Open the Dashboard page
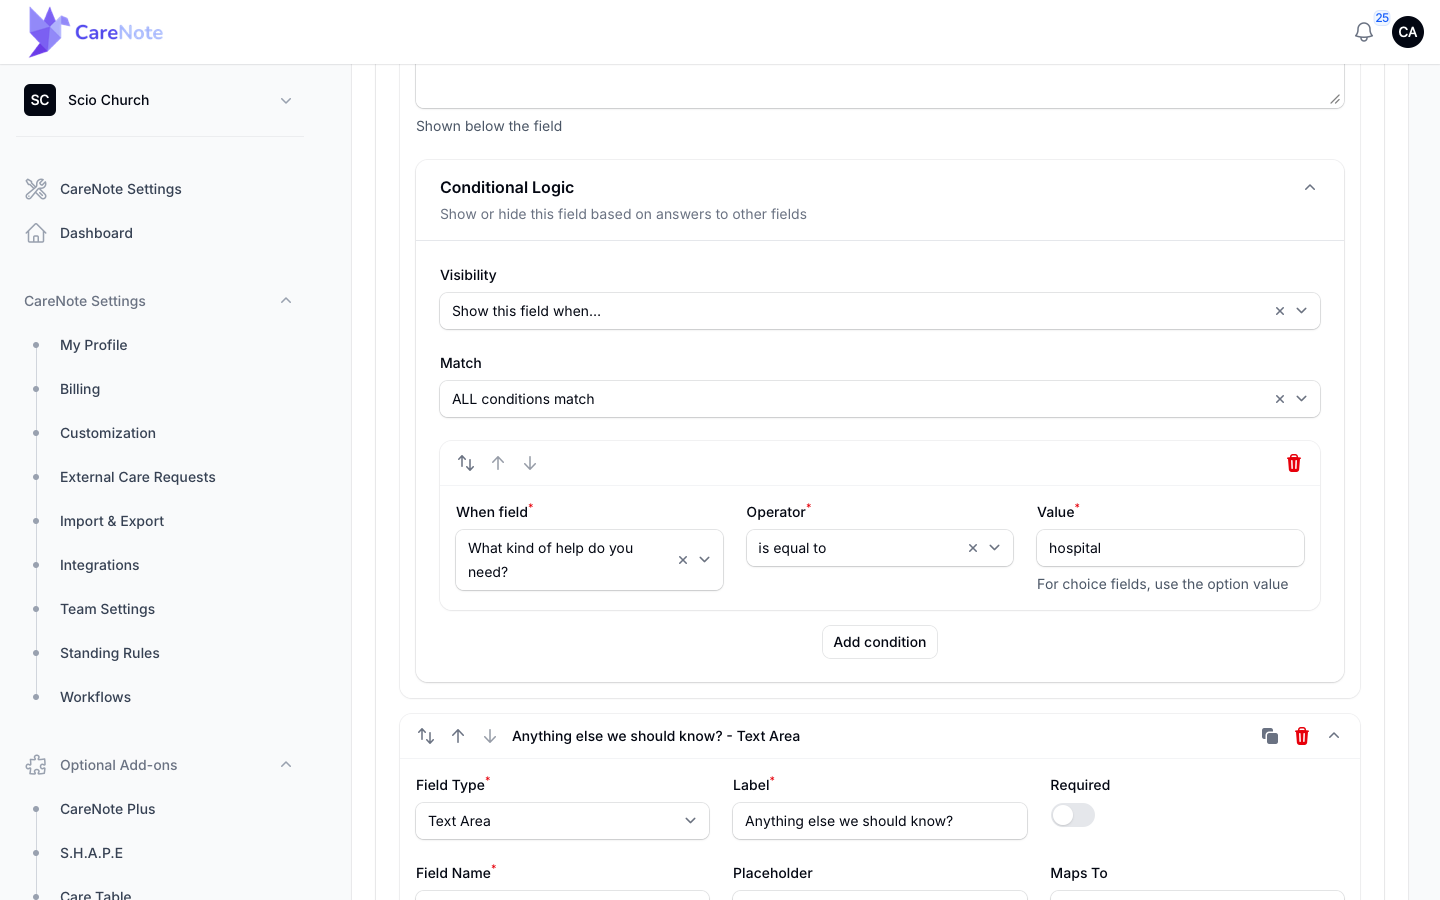This screenshot has width=1440, height=900. [96, 233]
